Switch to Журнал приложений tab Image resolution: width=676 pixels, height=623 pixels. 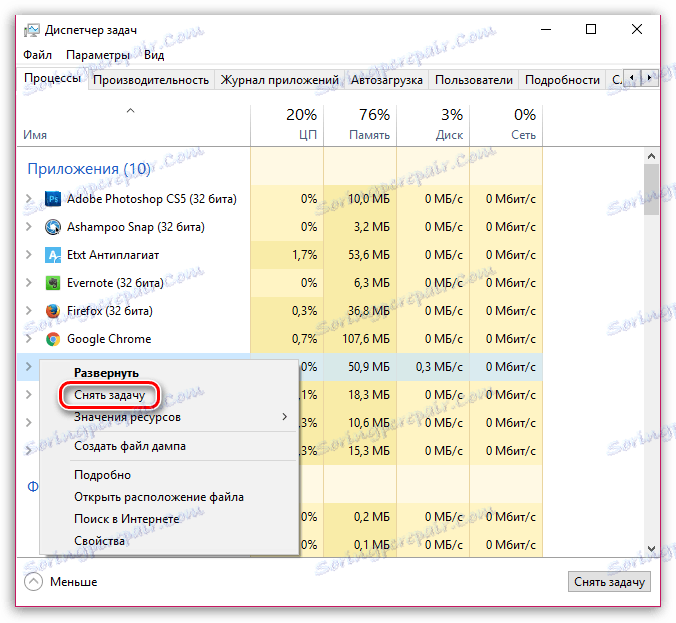(x=279, y=80)
